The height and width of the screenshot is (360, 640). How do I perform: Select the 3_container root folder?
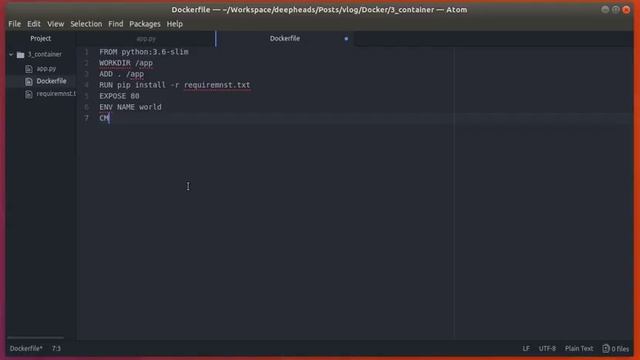(x=44, y=54)
